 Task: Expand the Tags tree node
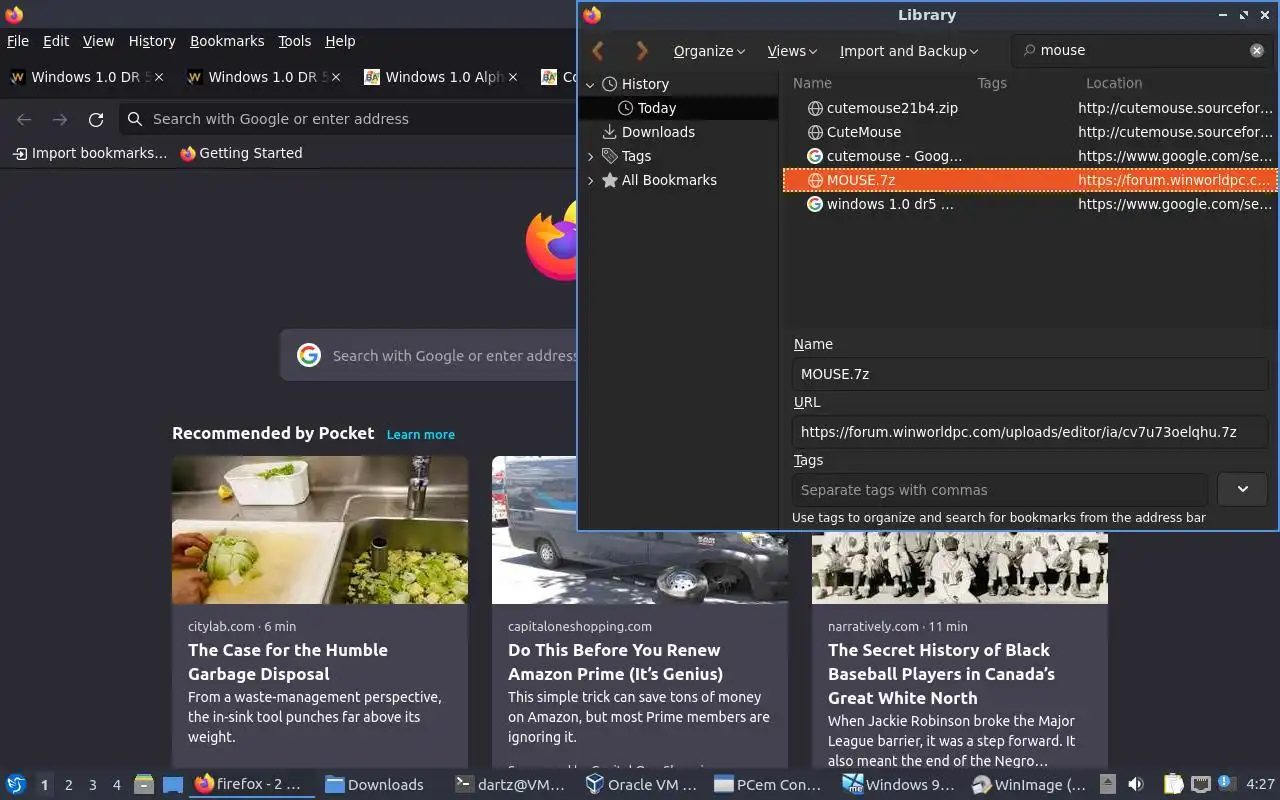click(x=590, y=156)
